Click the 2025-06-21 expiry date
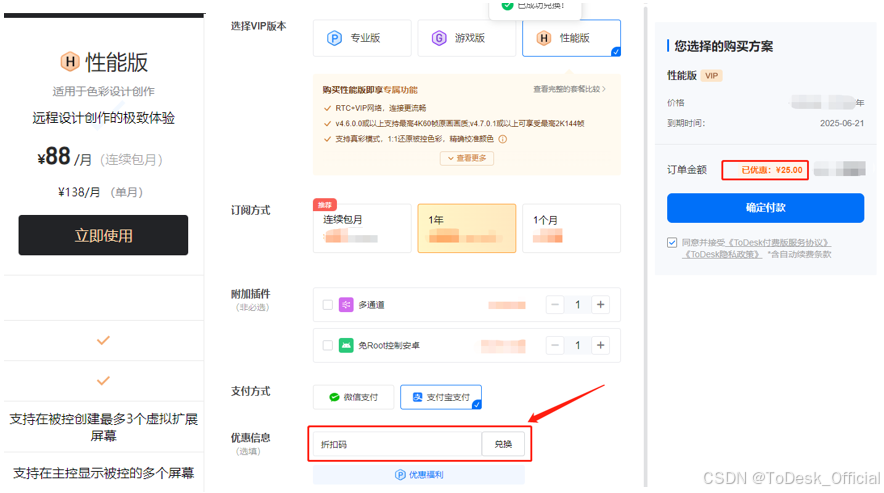884x493 pixels. [842, 124]
